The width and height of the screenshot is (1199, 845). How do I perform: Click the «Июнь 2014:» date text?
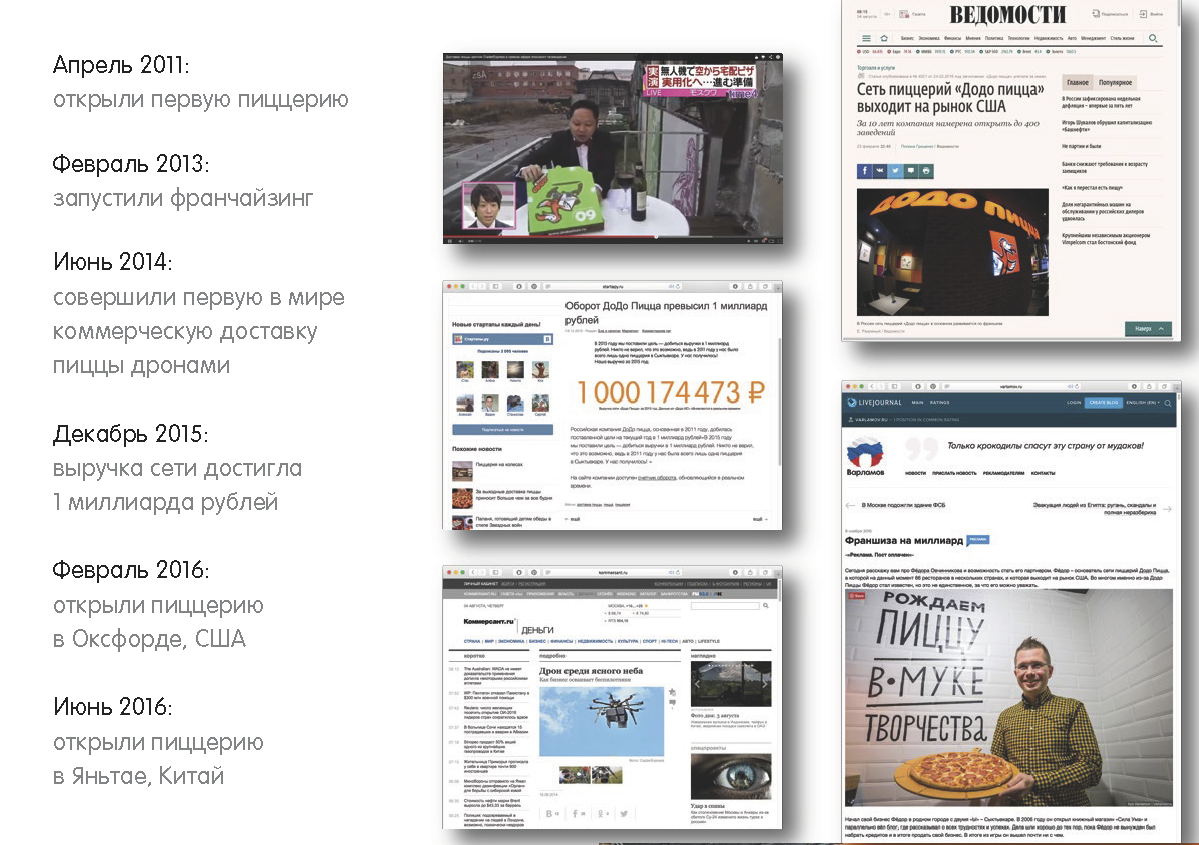(112, 262)
